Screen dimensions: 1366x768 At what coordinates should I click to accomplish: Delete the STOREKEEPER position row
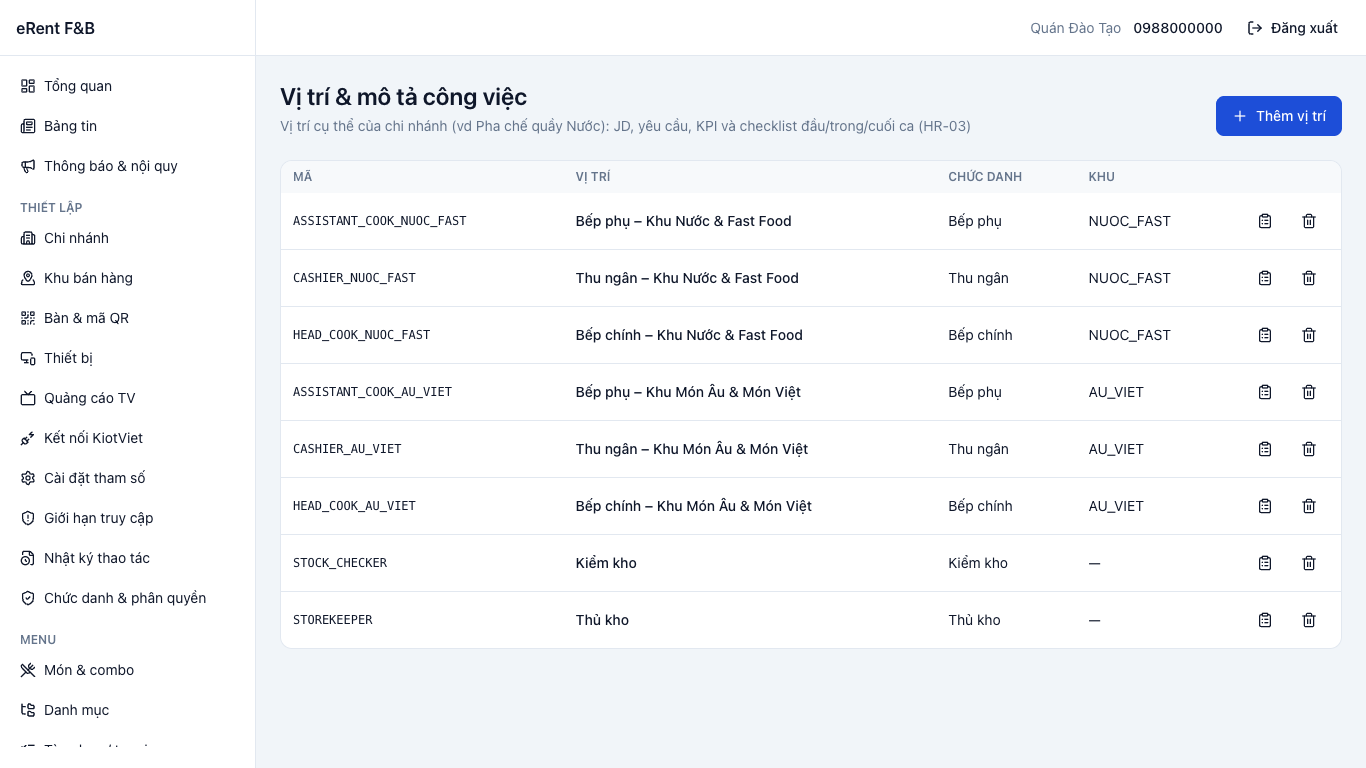tap(1309, 620)
